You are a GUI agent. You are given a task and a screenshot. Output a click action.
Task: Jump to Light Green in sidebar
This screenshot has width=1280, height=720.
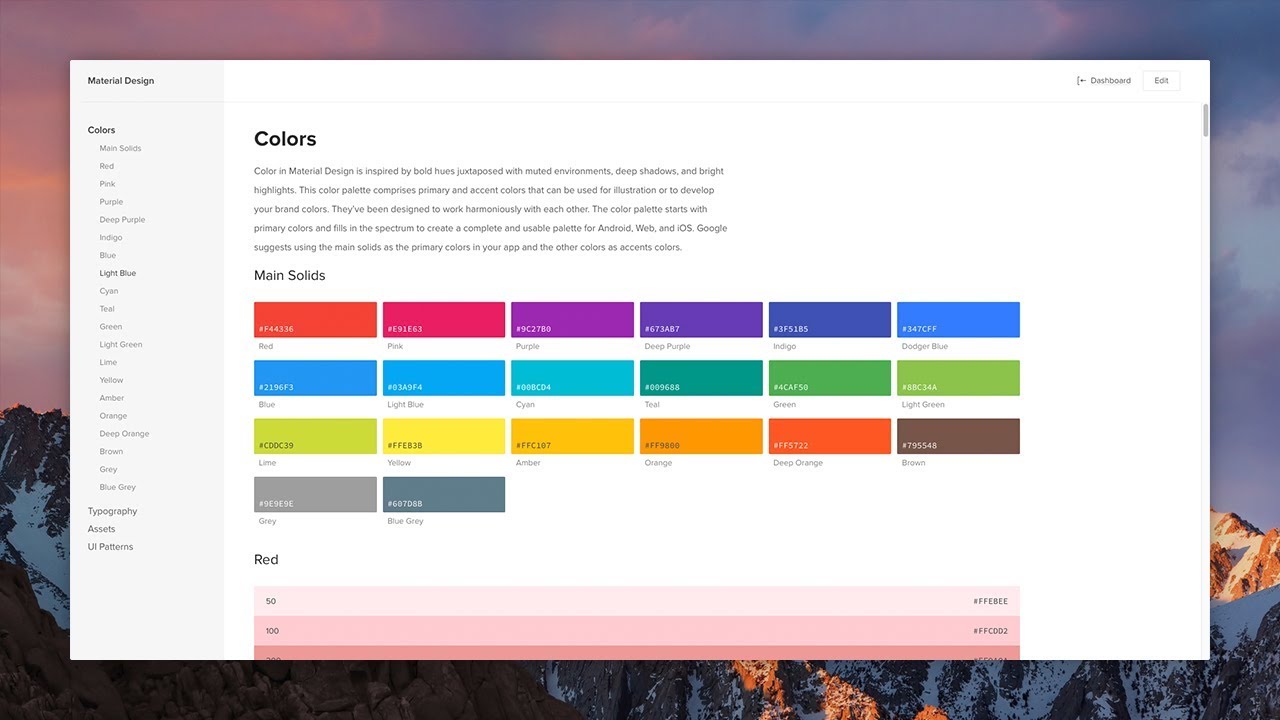pos(121,345)
